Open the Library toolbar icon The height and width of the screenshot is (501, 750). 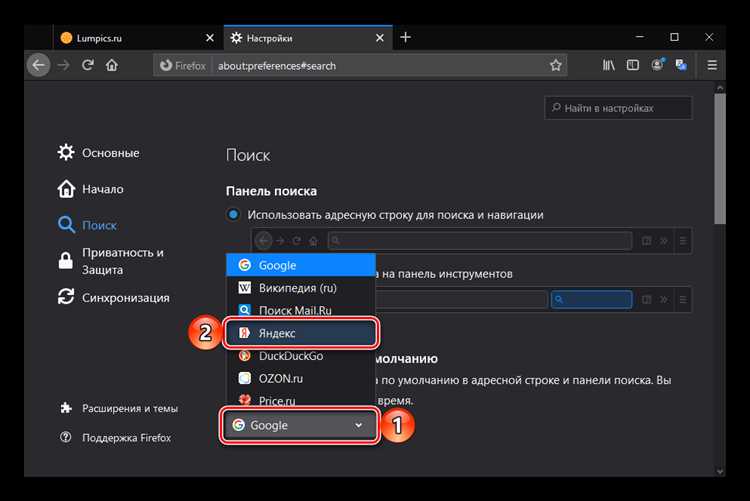click(608, 65)
